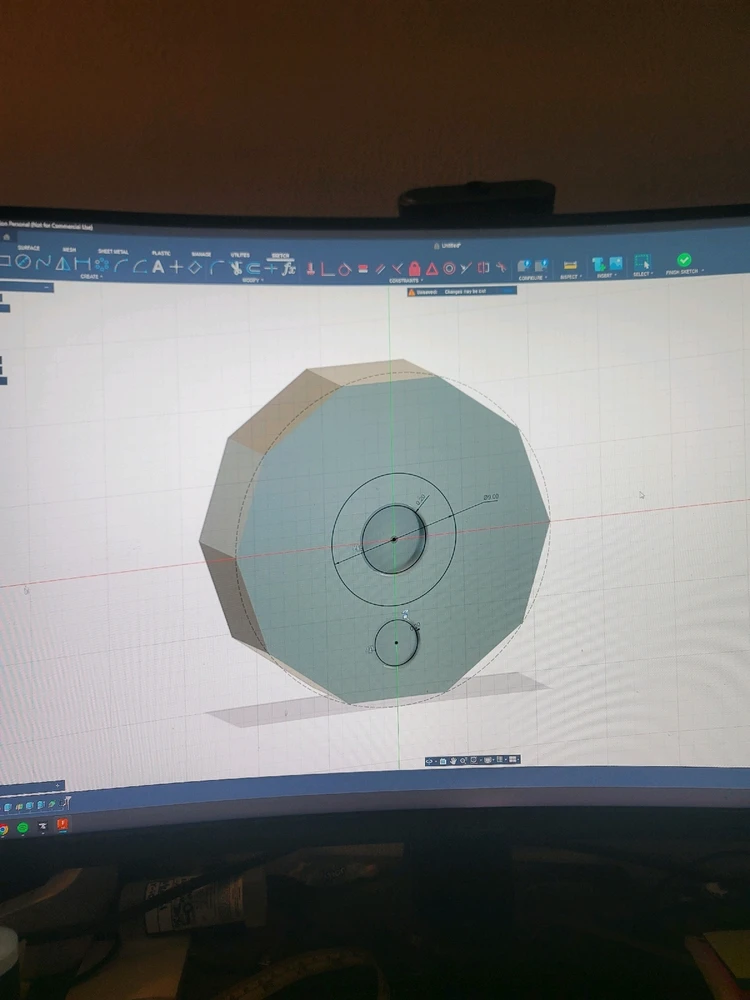Switch to the Sheet Metal tab
The image size is (750, 1000).
pyautogui.click(x=112, y=251)
